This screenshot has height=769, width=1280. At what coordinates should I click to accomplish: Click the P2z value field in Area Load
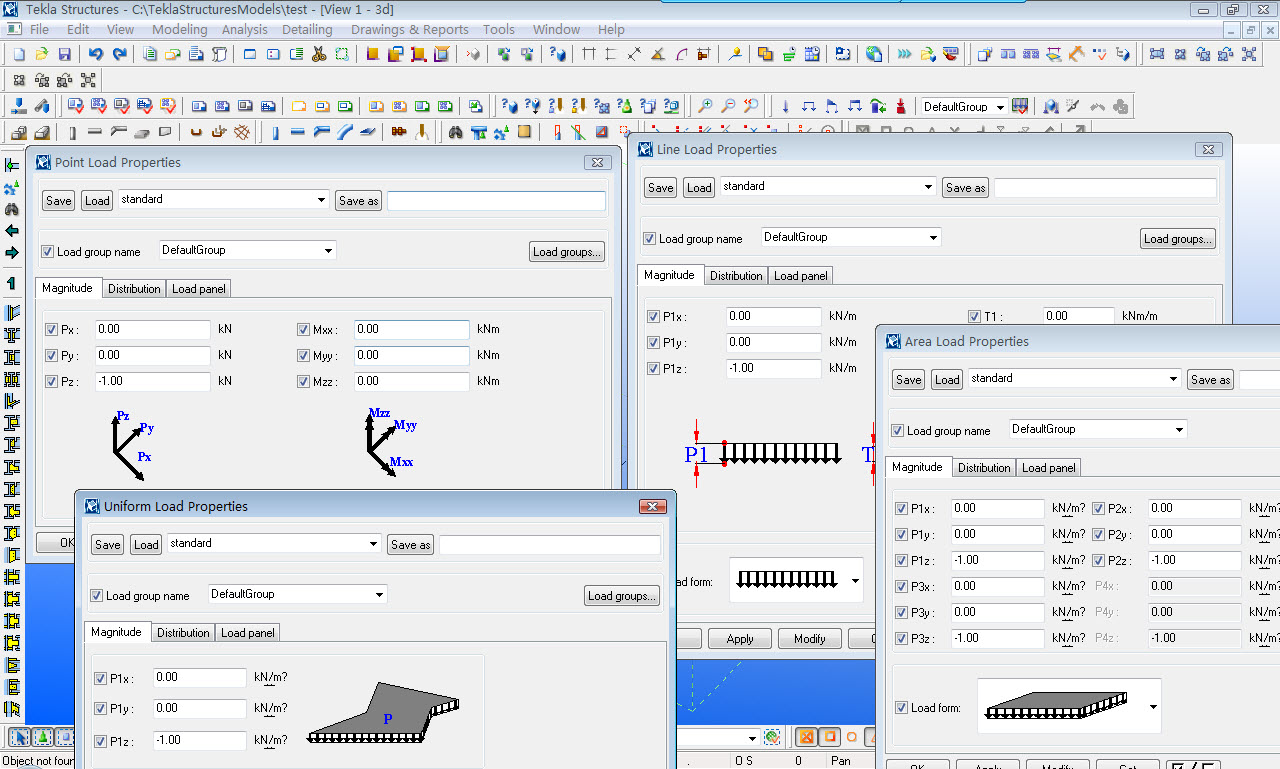point(1195,561)
